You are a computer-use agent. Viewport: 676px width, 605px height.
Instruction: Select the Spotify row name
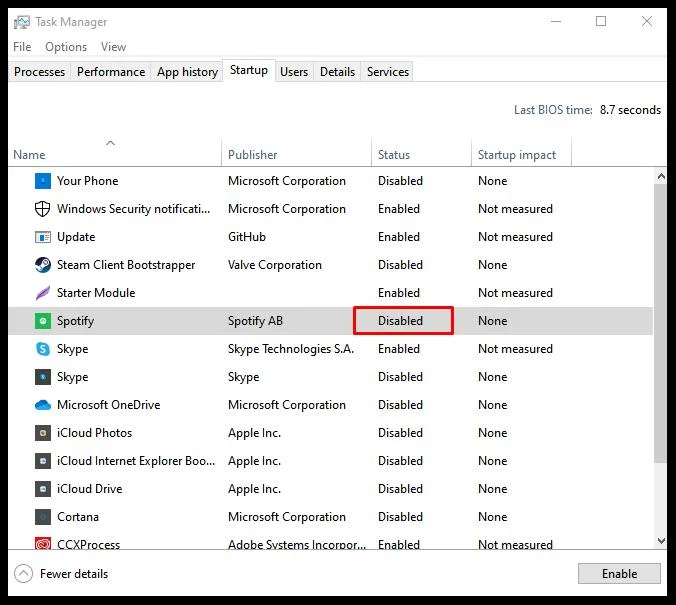[75, 321]
